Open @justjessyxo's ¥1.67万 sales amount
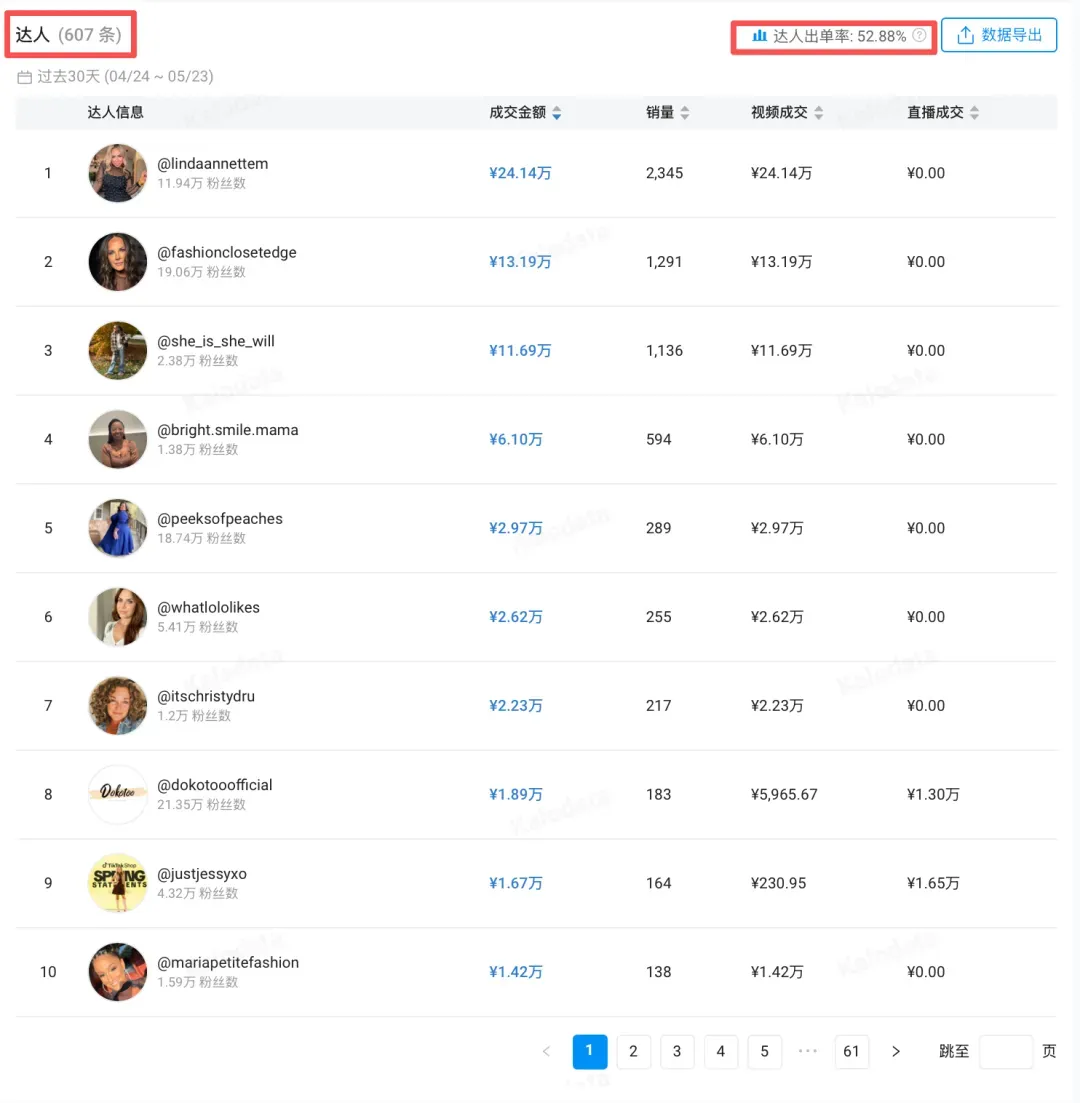Screen dimensions: 1080x1103 516,883
